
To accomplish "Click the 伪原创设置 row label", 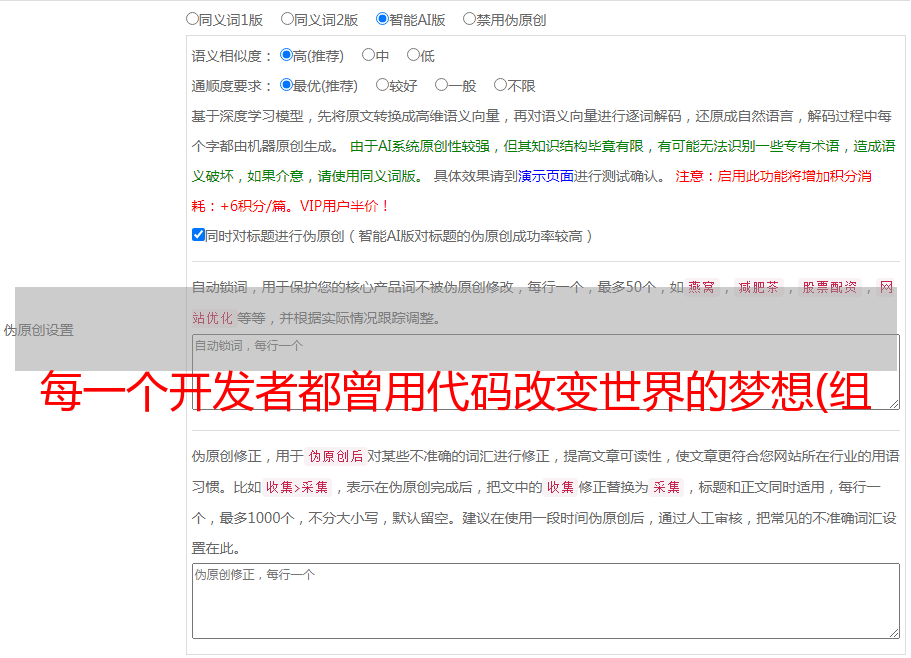I will [38, 330].
